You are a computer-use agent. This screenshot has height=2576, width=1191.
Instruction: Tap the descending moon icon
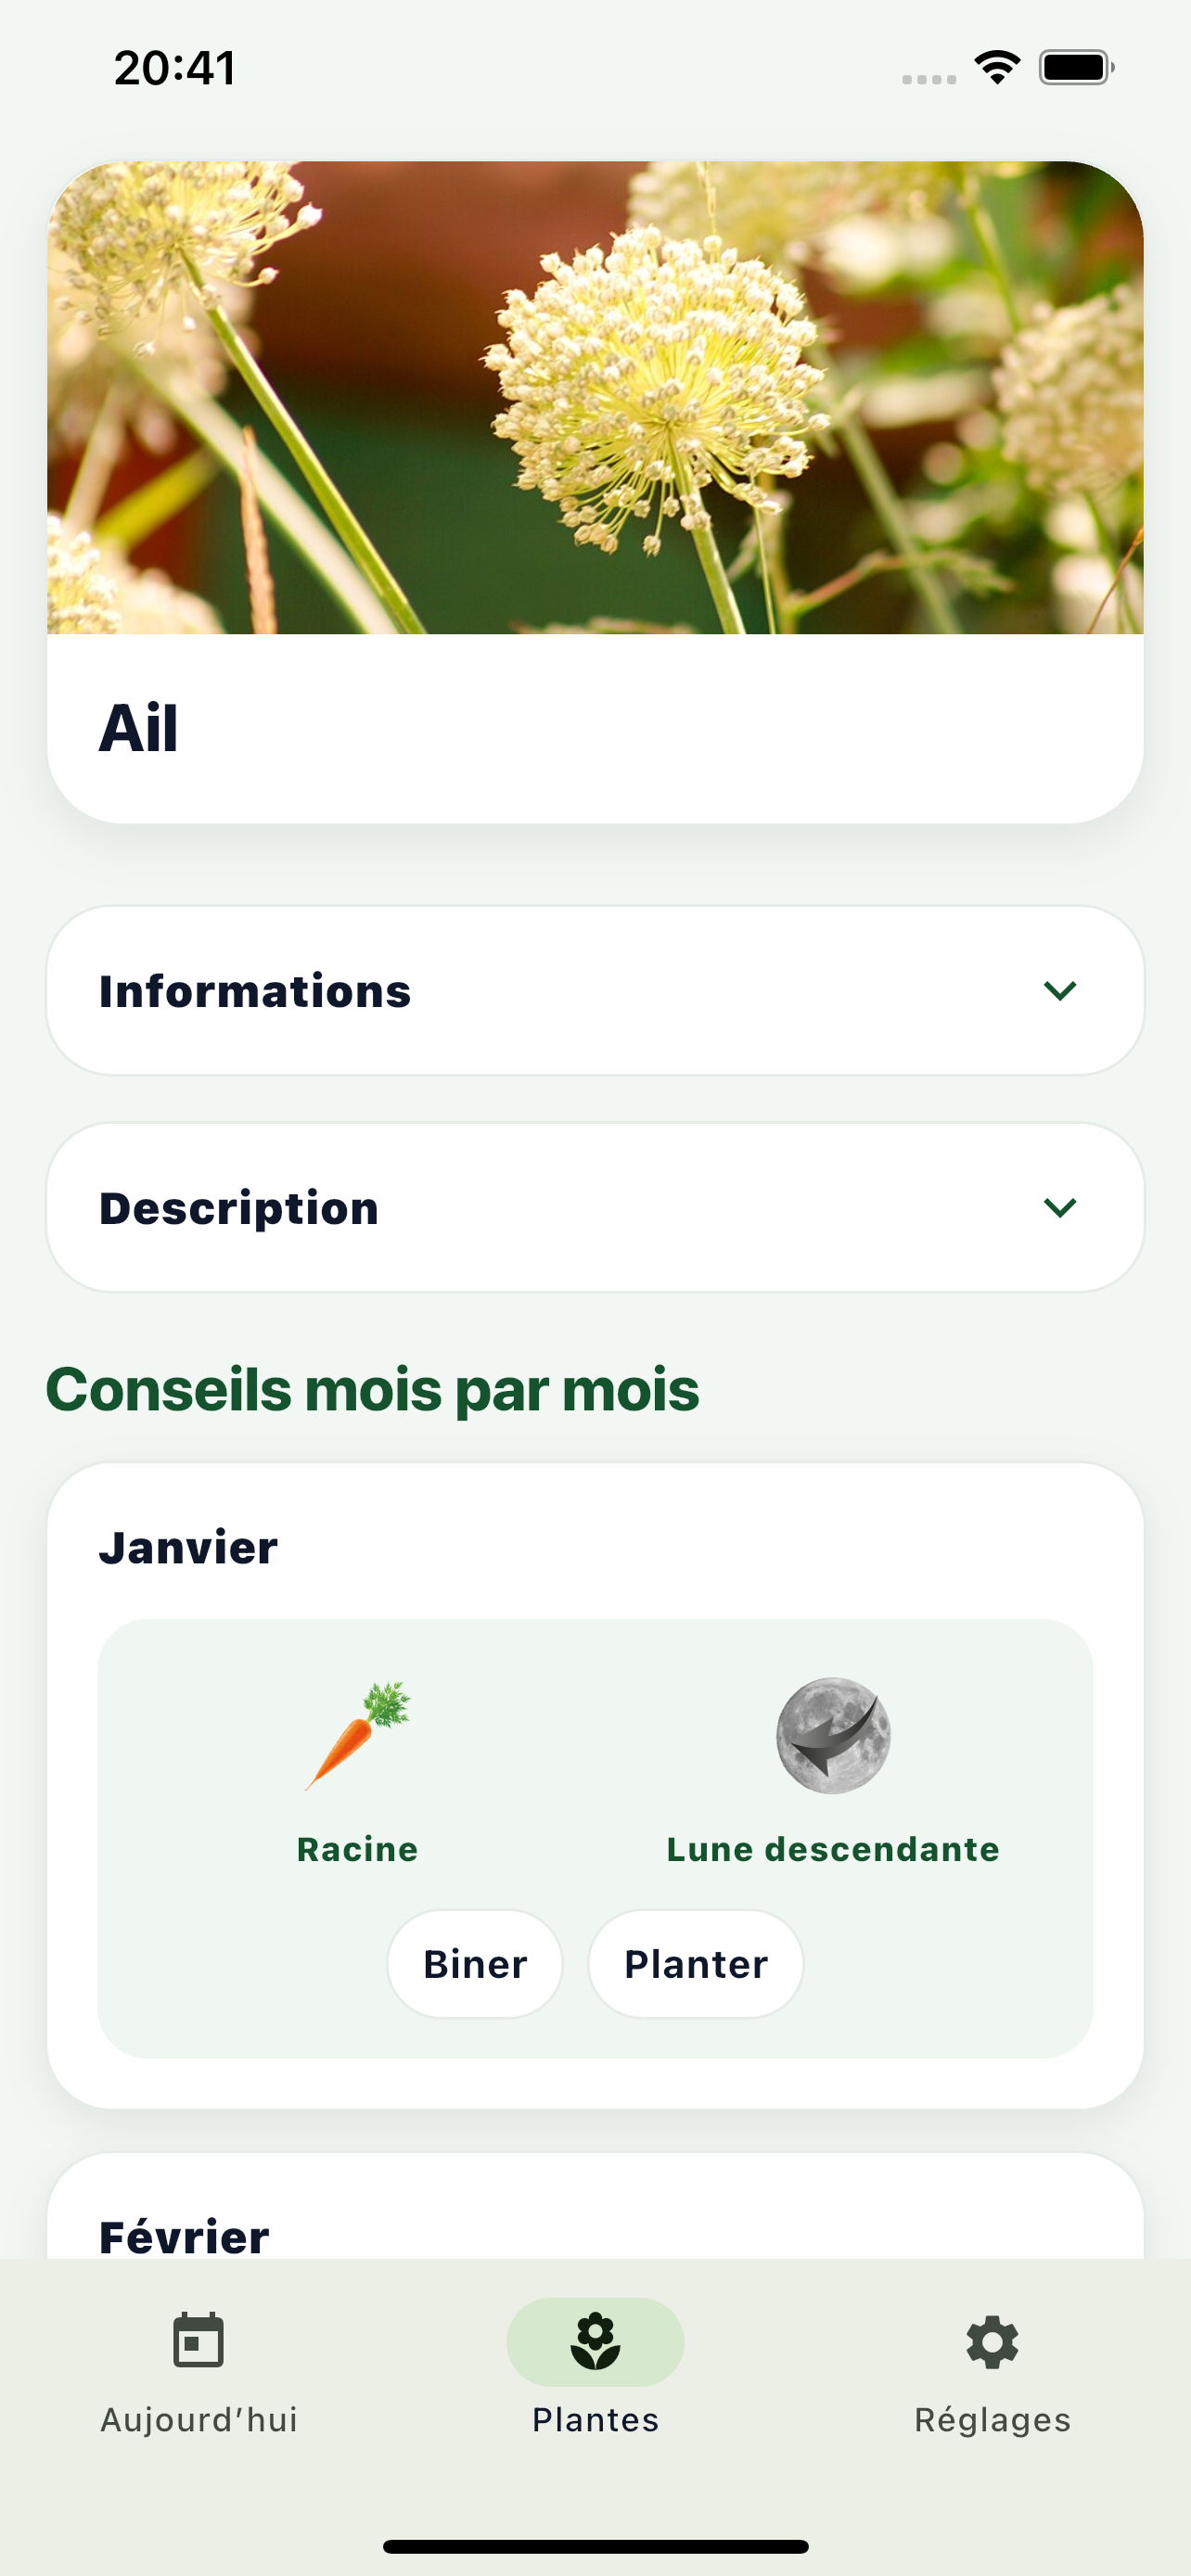pyautogui.click(x=833, y=1735)
